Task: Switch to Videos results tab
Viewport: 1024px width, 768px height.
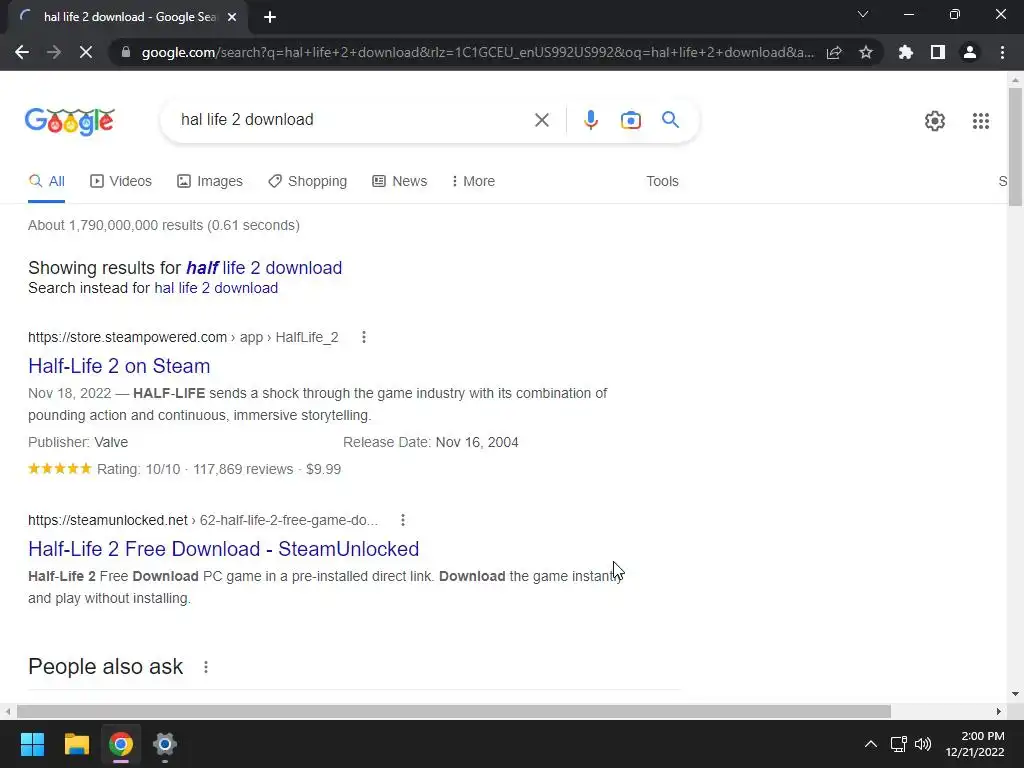Action: pyautogui.click(x=121, y=182)
